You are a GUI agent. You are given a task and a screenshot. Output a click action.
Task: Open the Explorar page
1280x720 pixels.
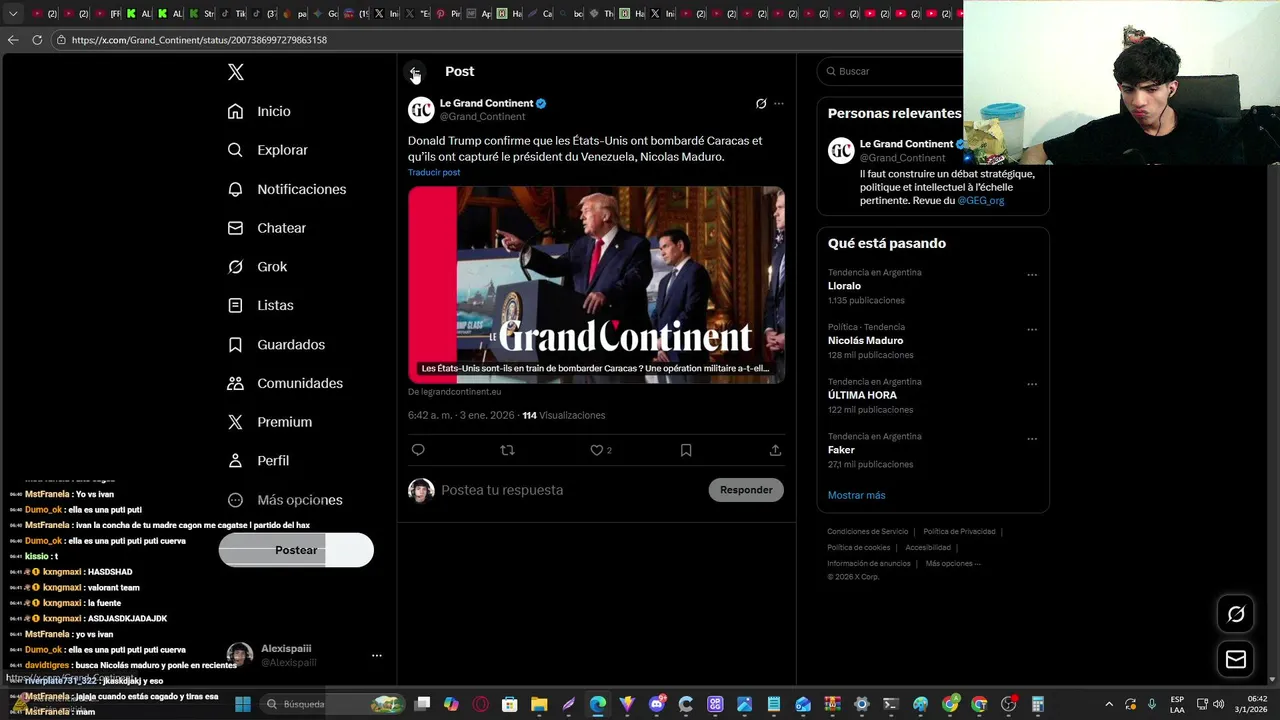[x=267, y=150]
